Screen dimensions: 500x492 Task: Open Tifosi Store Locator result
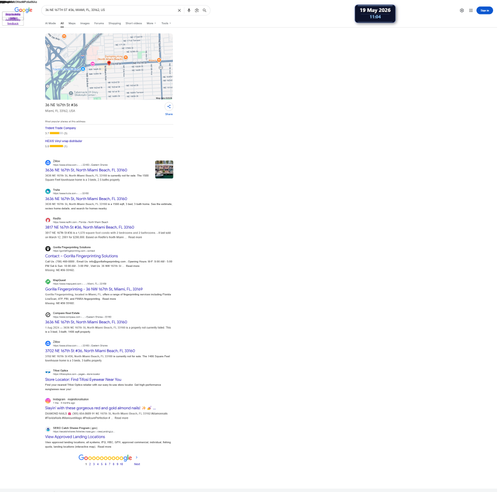83,379
